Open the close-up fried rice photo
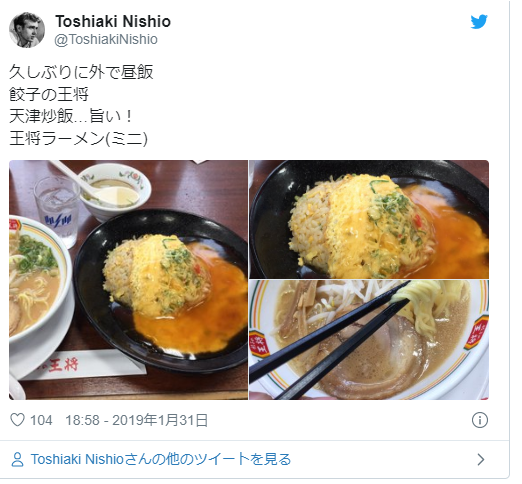The width and height of the screenshot is (522, 484). [369, 219]
